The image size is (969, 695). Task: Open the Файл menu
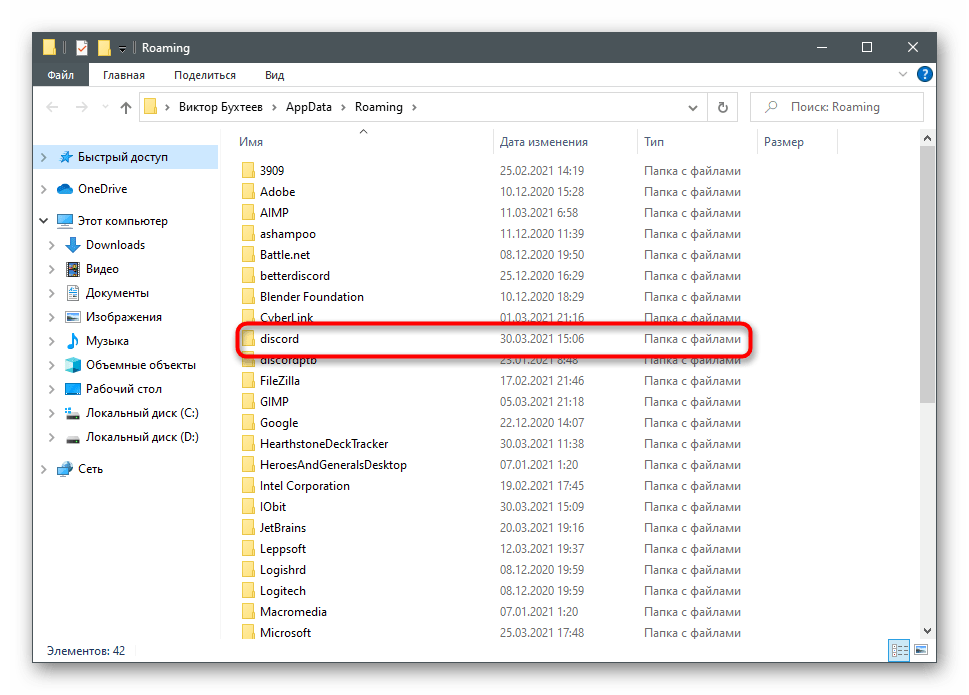pyautogui.click(x=60, y=75)
